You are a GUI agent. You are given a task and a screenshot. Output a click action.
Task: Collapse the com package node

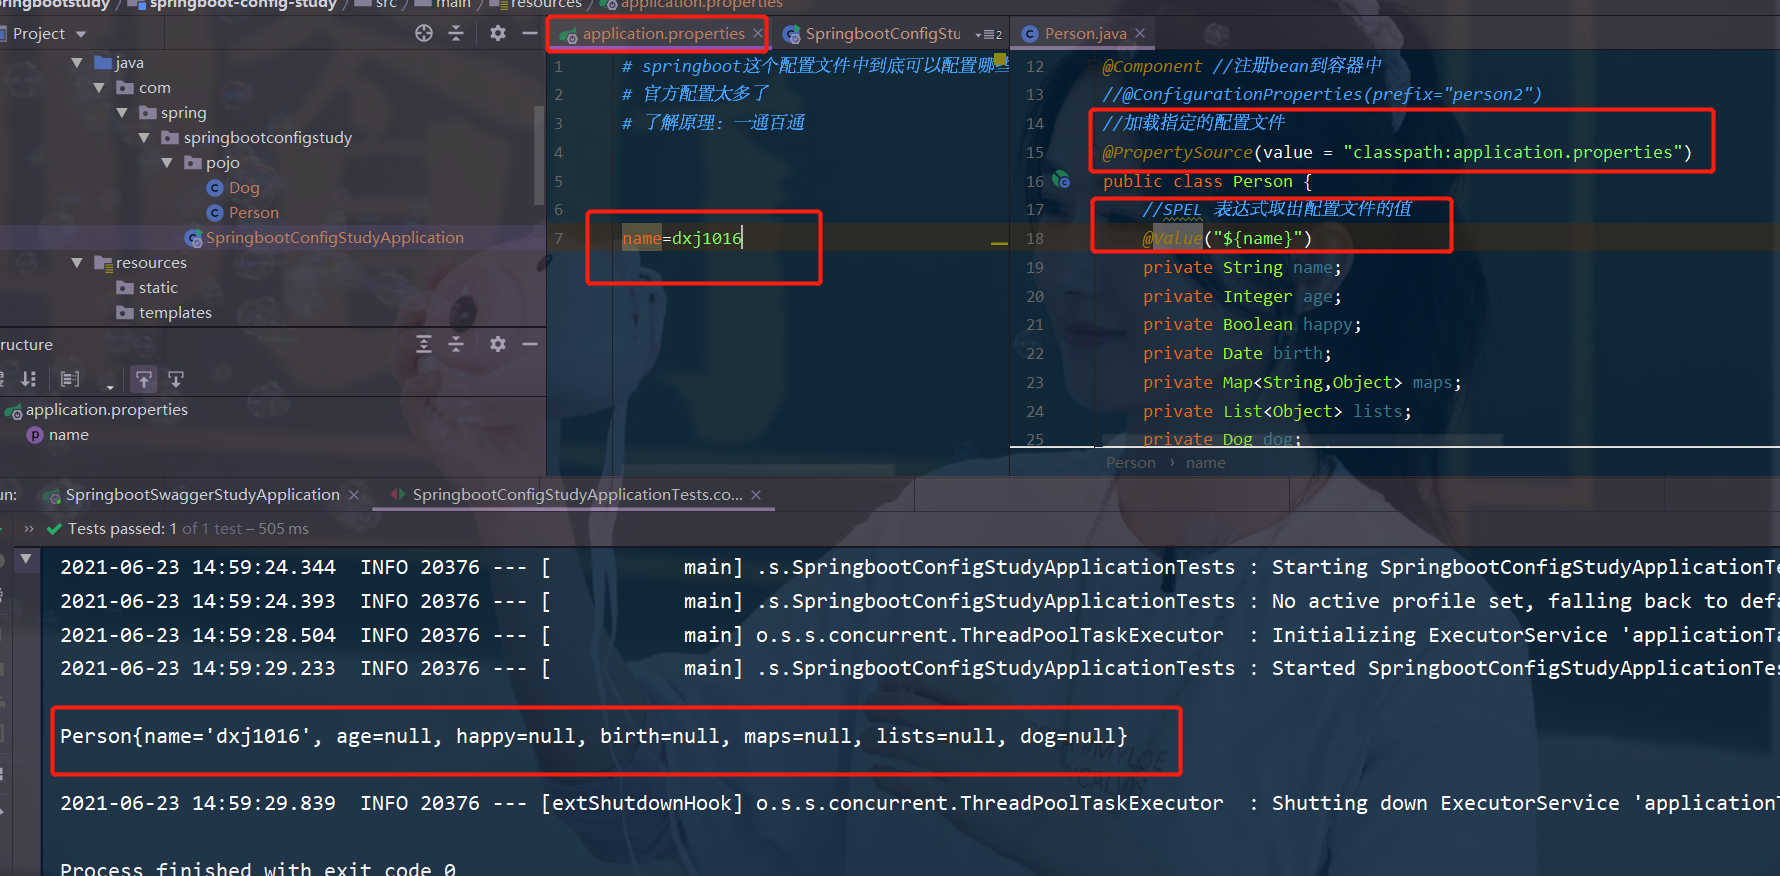(99, 88)
